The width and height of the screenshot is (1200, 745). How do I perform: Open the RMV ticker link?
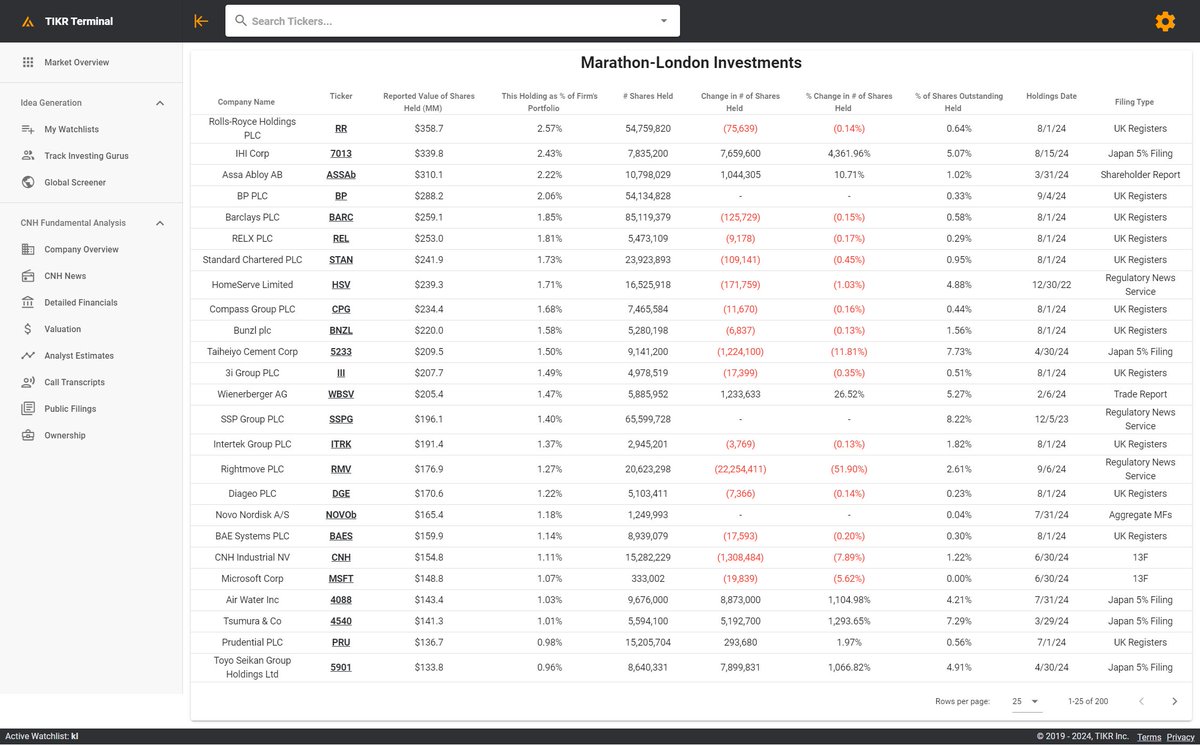341,469
